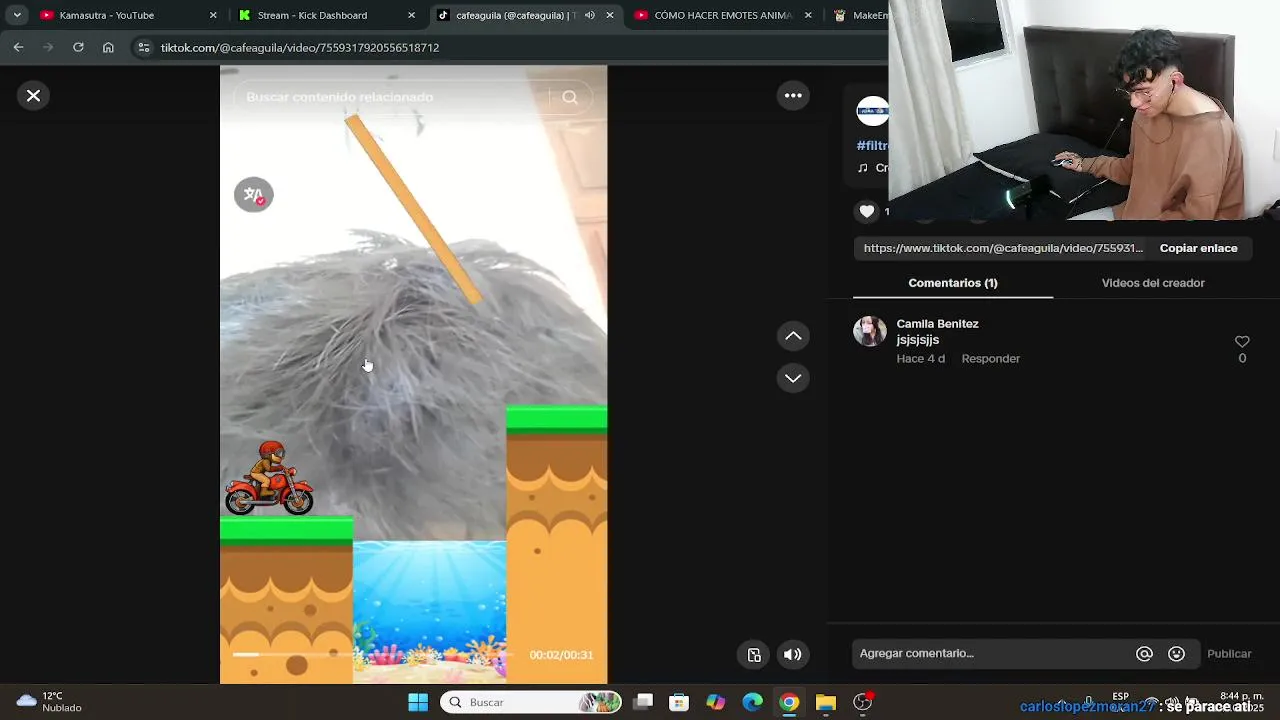The width and height of the screenshot is (1280, 720).
Task: Close the 'Kamasutra - YouTube' tab
Action: [x=213, y=15]
